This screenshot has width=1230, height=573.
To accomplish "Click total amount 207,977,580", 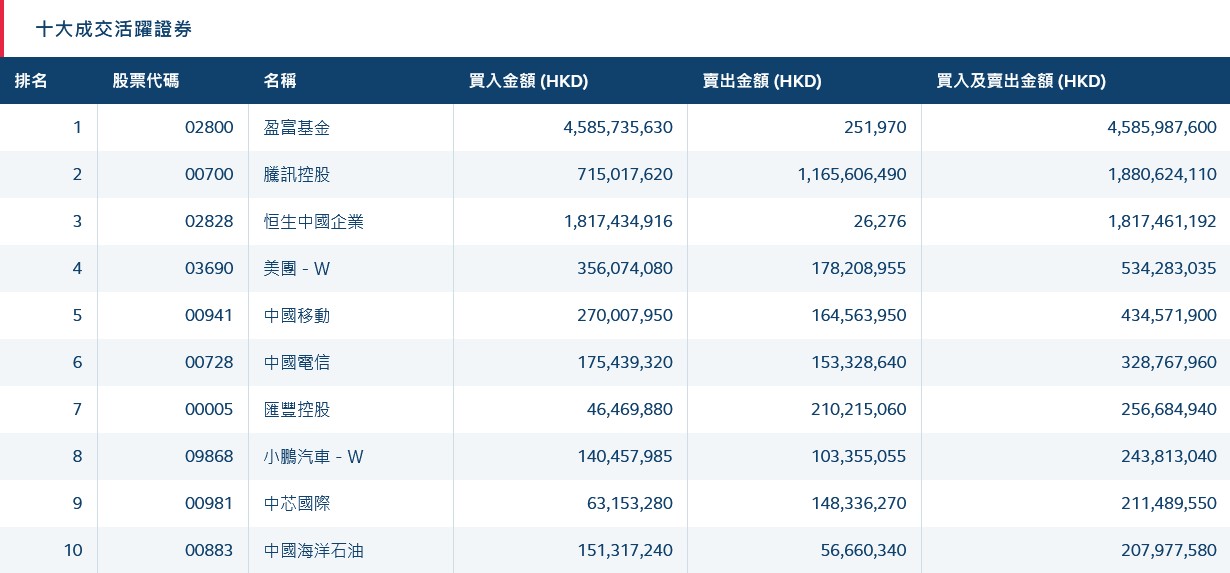I will click(x=1169, y=550).
